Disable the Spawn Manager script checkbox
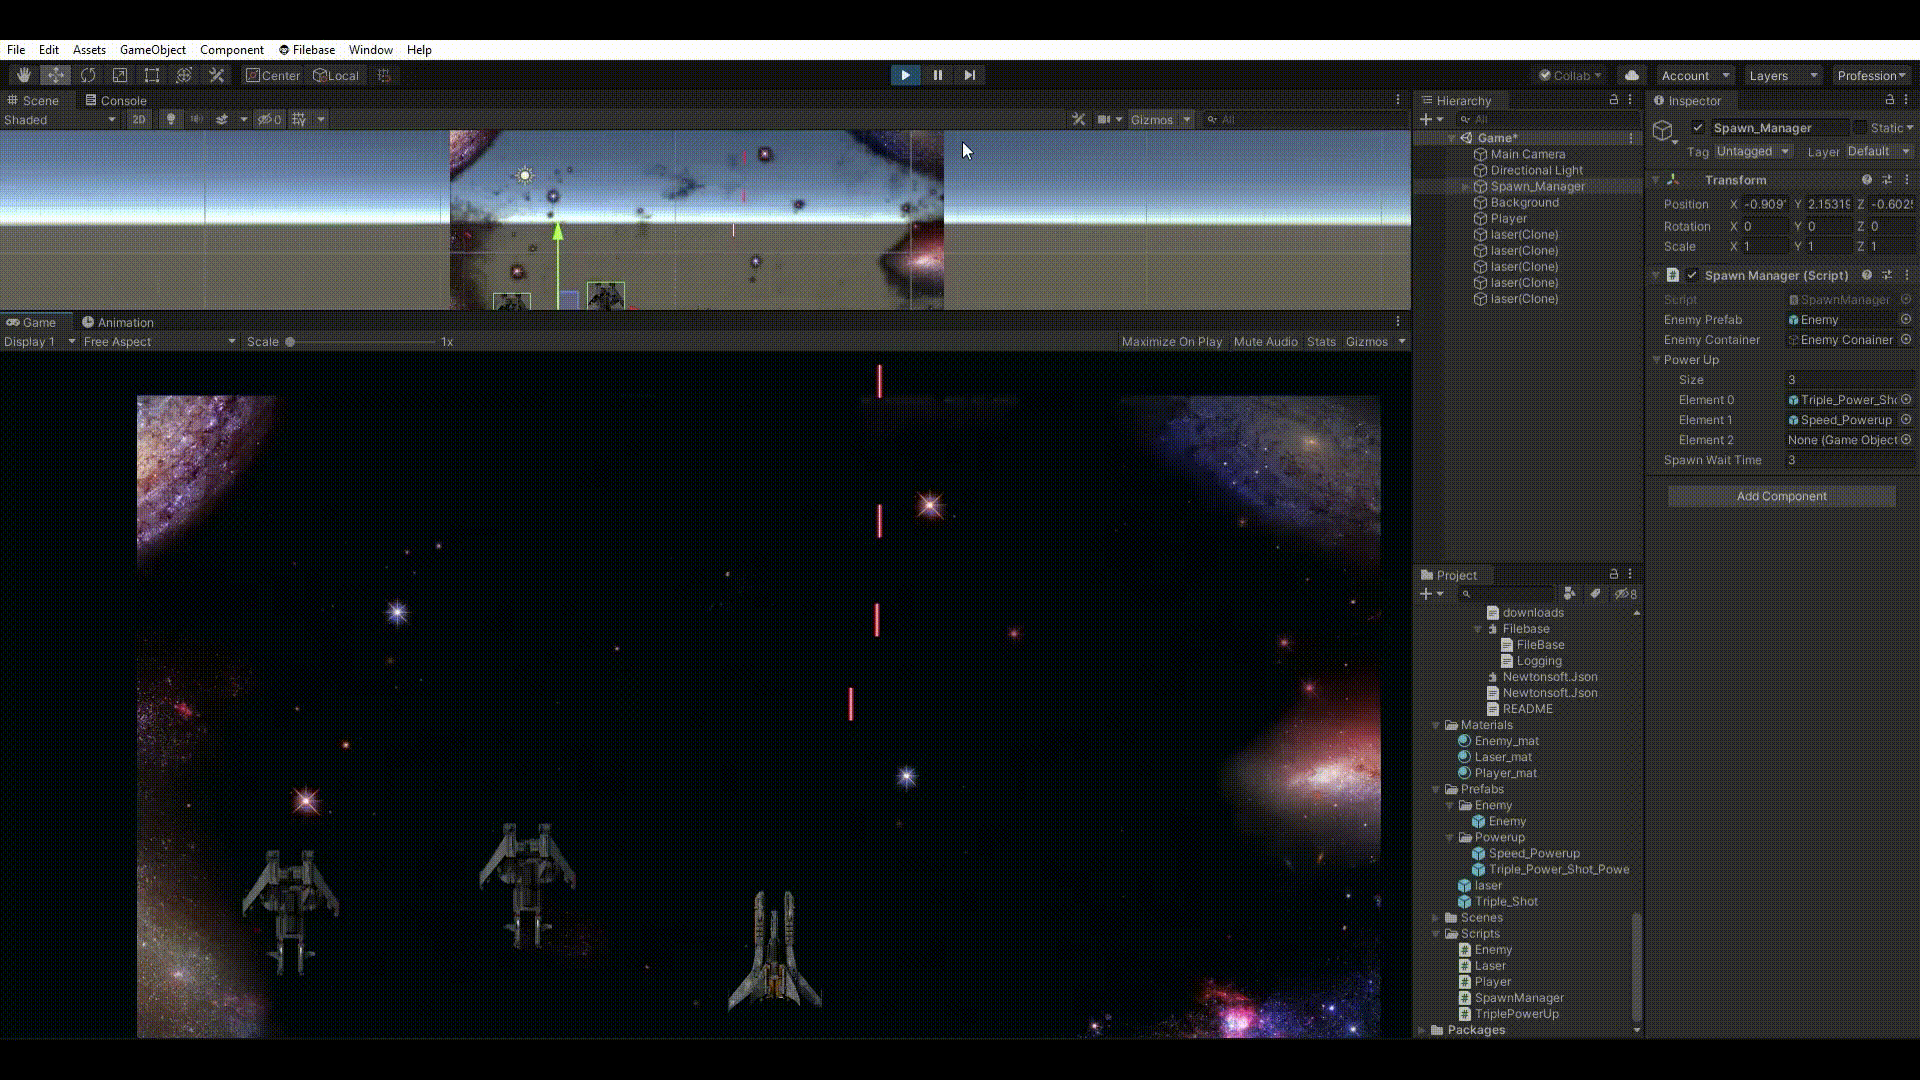The width and height of the screenshot is (1920, 1080). pyautogui.click(x=1692, y=275)
